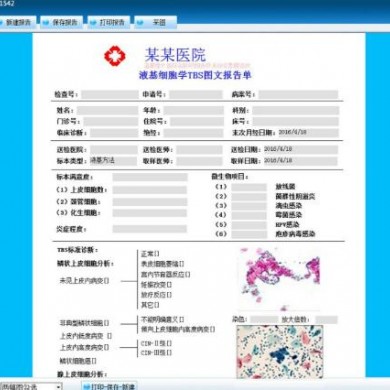Click the 科别 input field
Screen dimensions: 390x390
coord(296,110)
